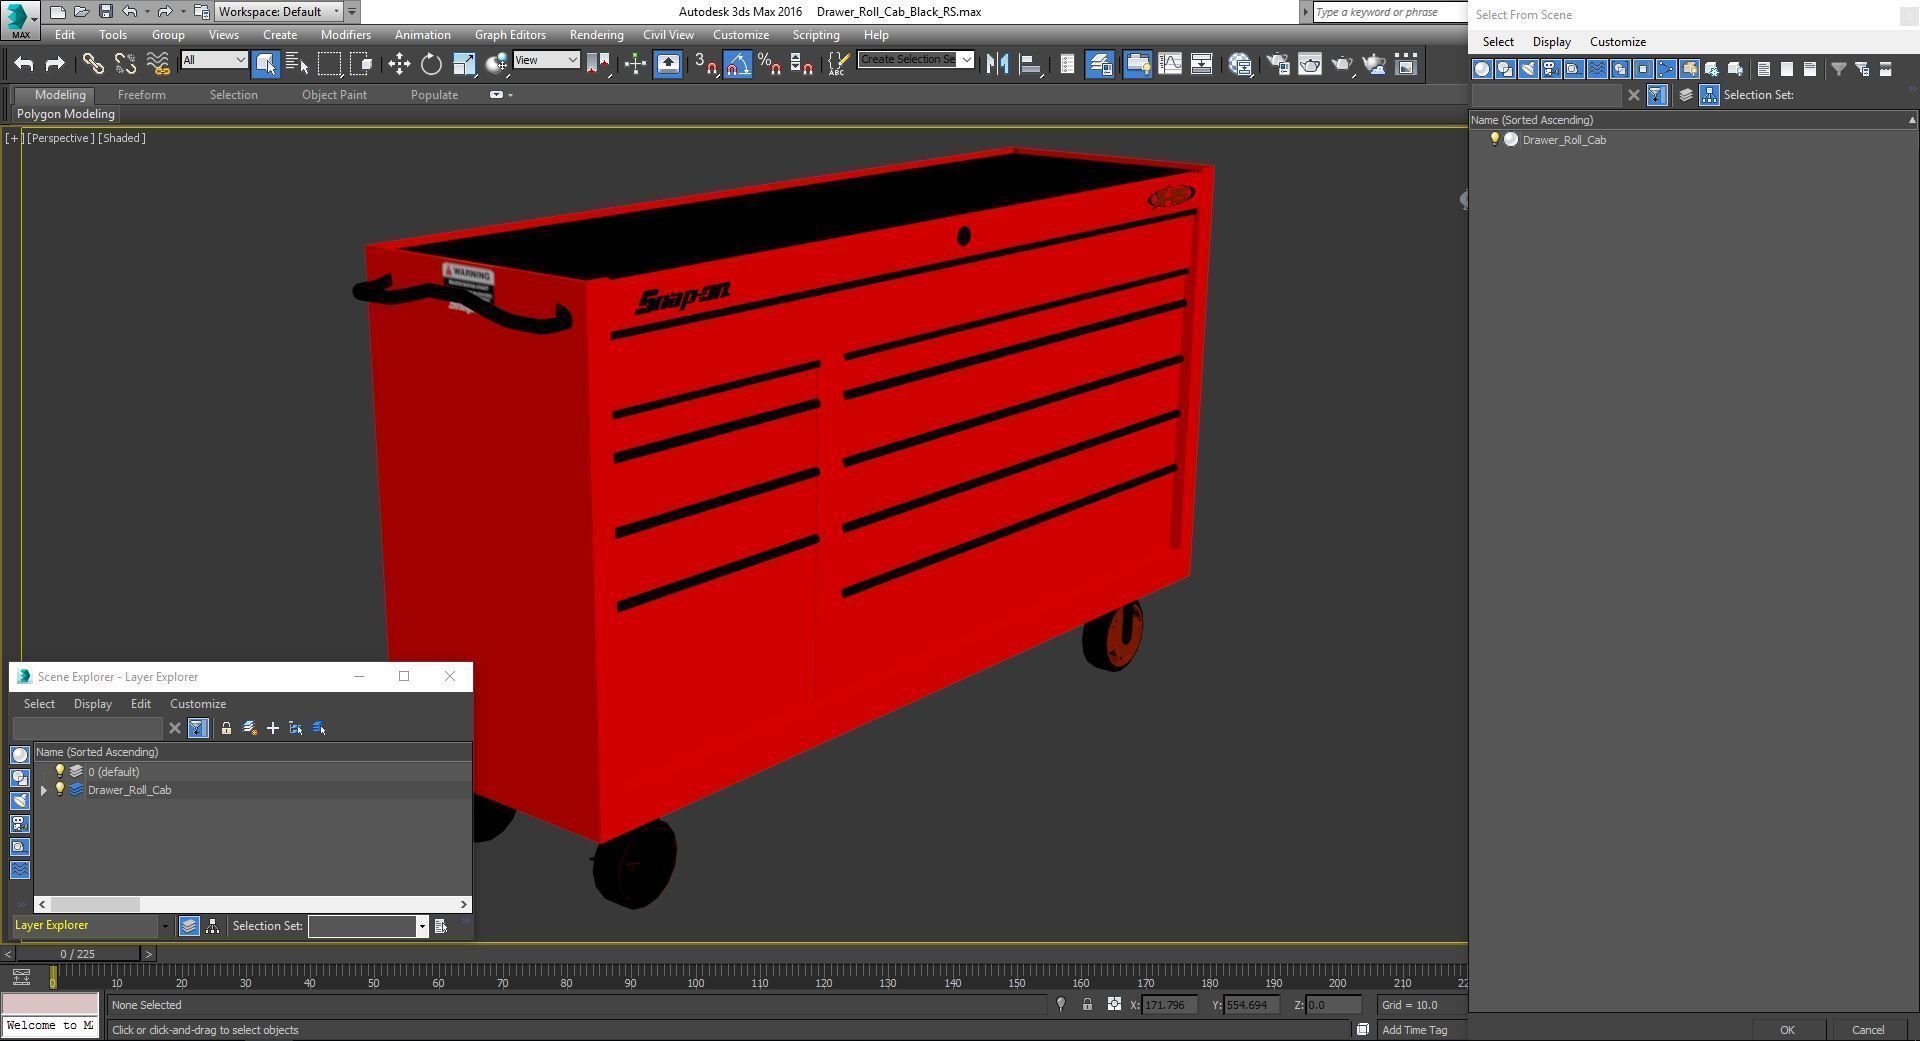The width and height of the screenshot is (1920, 1041).
Task: Click the Select and Link tool
Action: 93,64
